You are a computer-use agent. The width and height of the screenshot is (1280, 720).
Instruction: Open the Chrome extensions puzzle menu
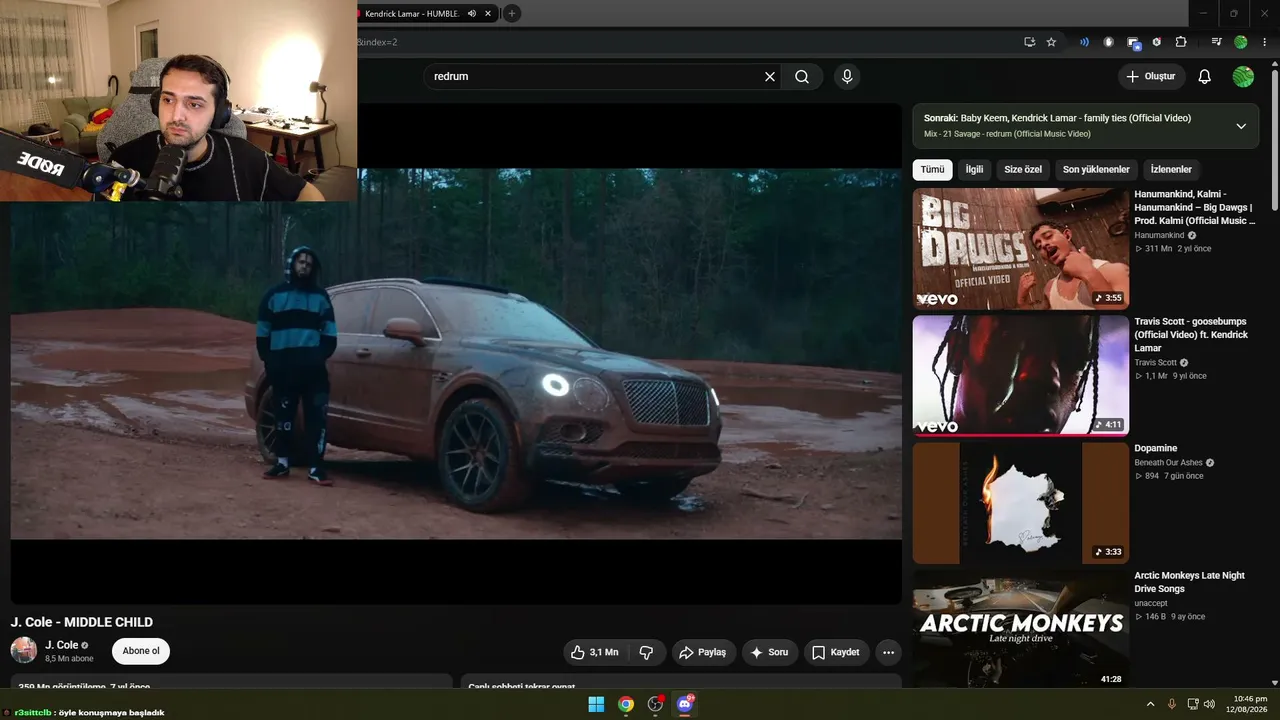click(x=1181, y=42)
